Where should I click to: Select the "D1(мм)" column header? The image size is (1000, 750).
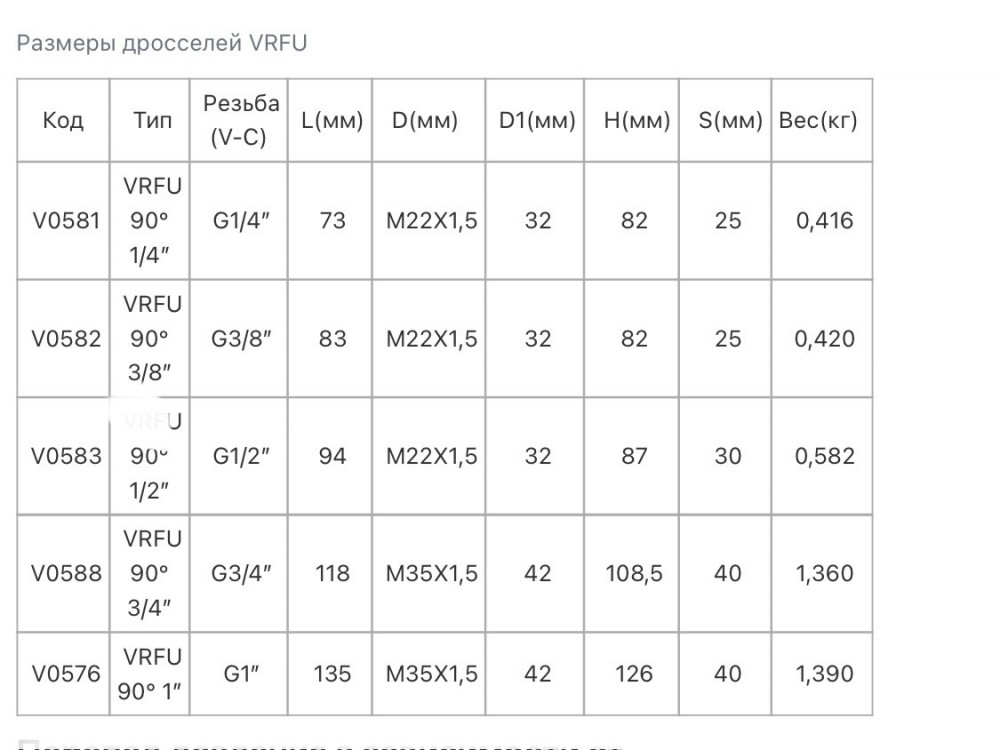click(537, 121)
